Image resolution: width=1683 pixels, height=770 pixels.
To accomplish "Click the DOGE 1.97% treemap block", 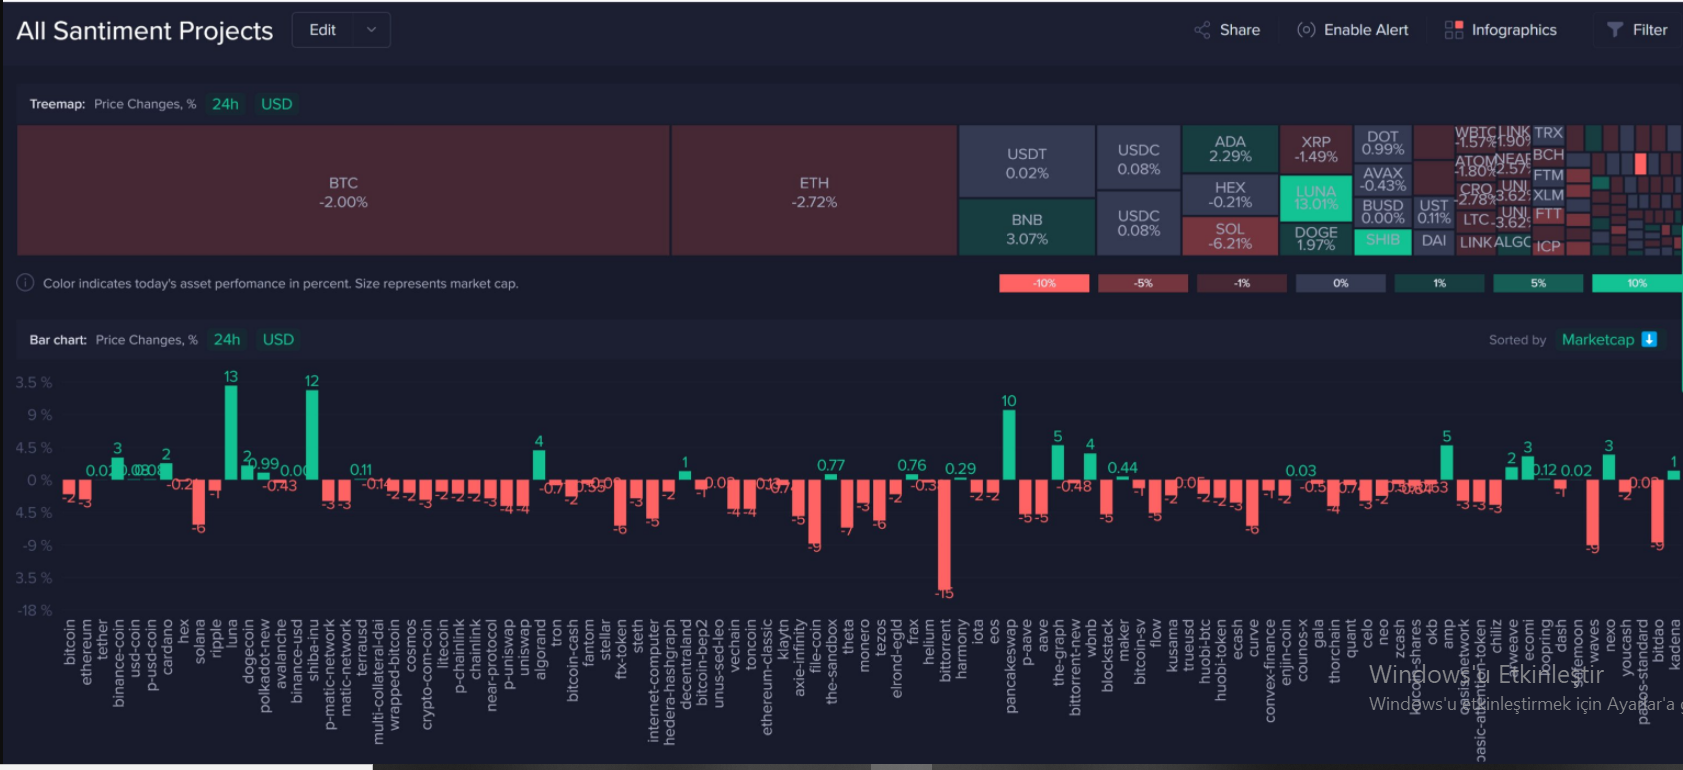I will click(x=1316, y=239).
